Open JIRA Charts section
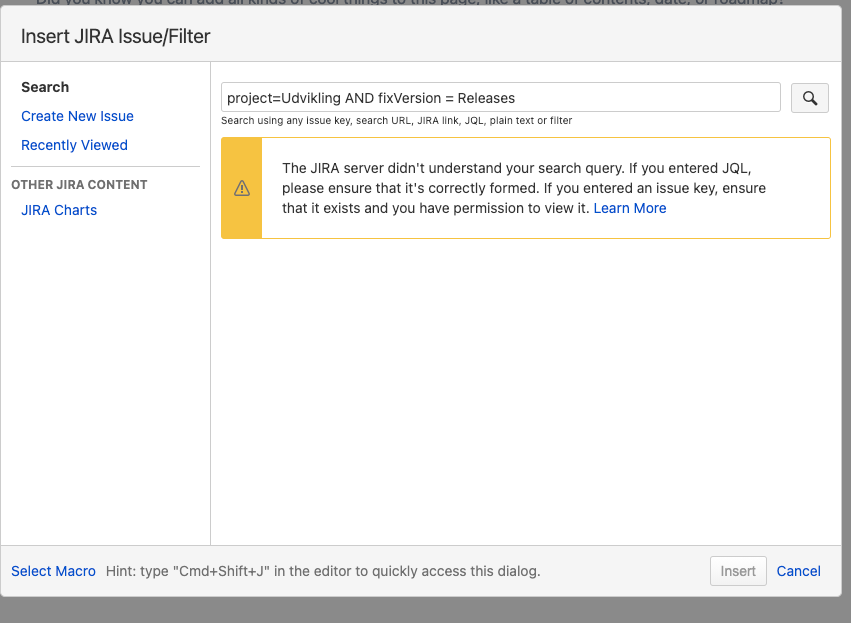 [x=59, y=210]
